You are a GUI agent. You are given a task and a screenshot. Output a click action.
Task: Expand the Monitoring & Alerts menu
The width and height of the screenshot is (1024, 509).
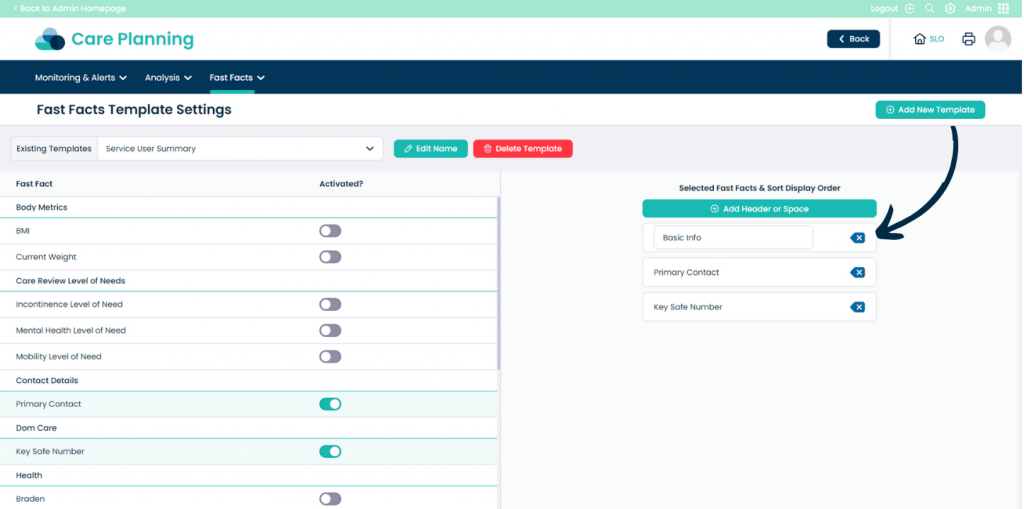[81, 78]
